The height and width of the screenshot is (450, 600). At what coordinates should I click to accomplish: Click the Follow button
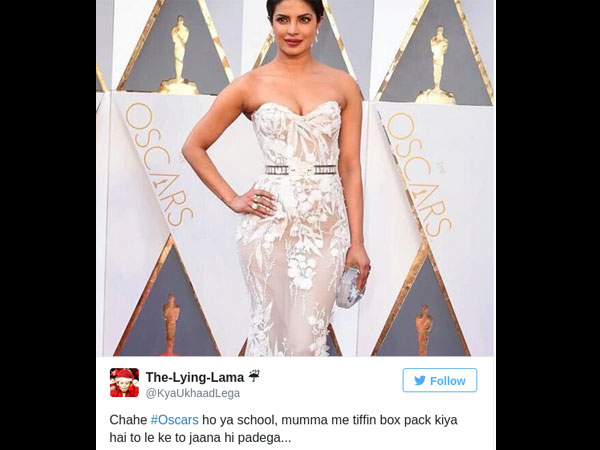click(440, 380)
